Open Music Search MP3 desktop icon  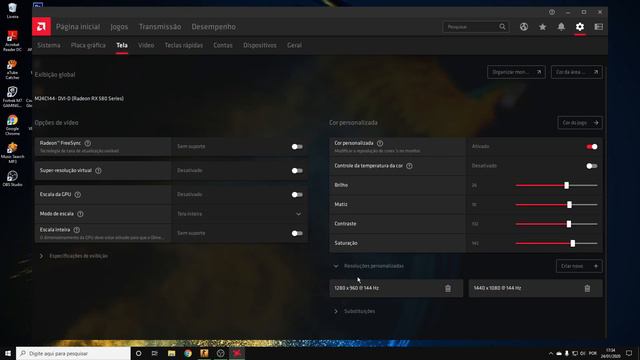tap(12, 153)
